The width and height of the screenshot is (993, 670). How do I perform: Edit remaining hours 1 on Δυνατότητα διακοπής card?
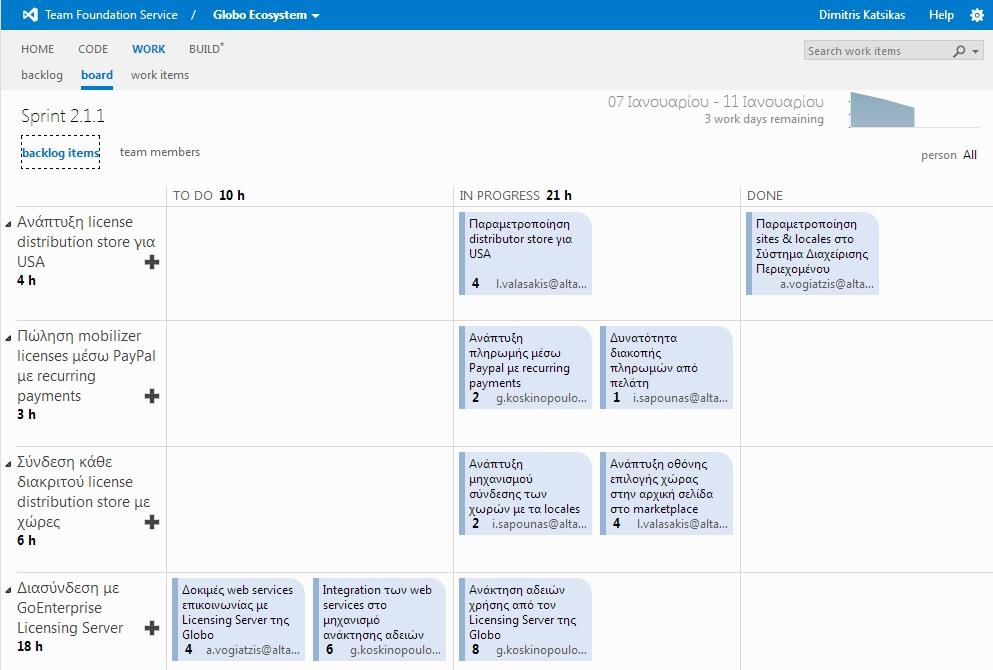click(x=617, y=398)
